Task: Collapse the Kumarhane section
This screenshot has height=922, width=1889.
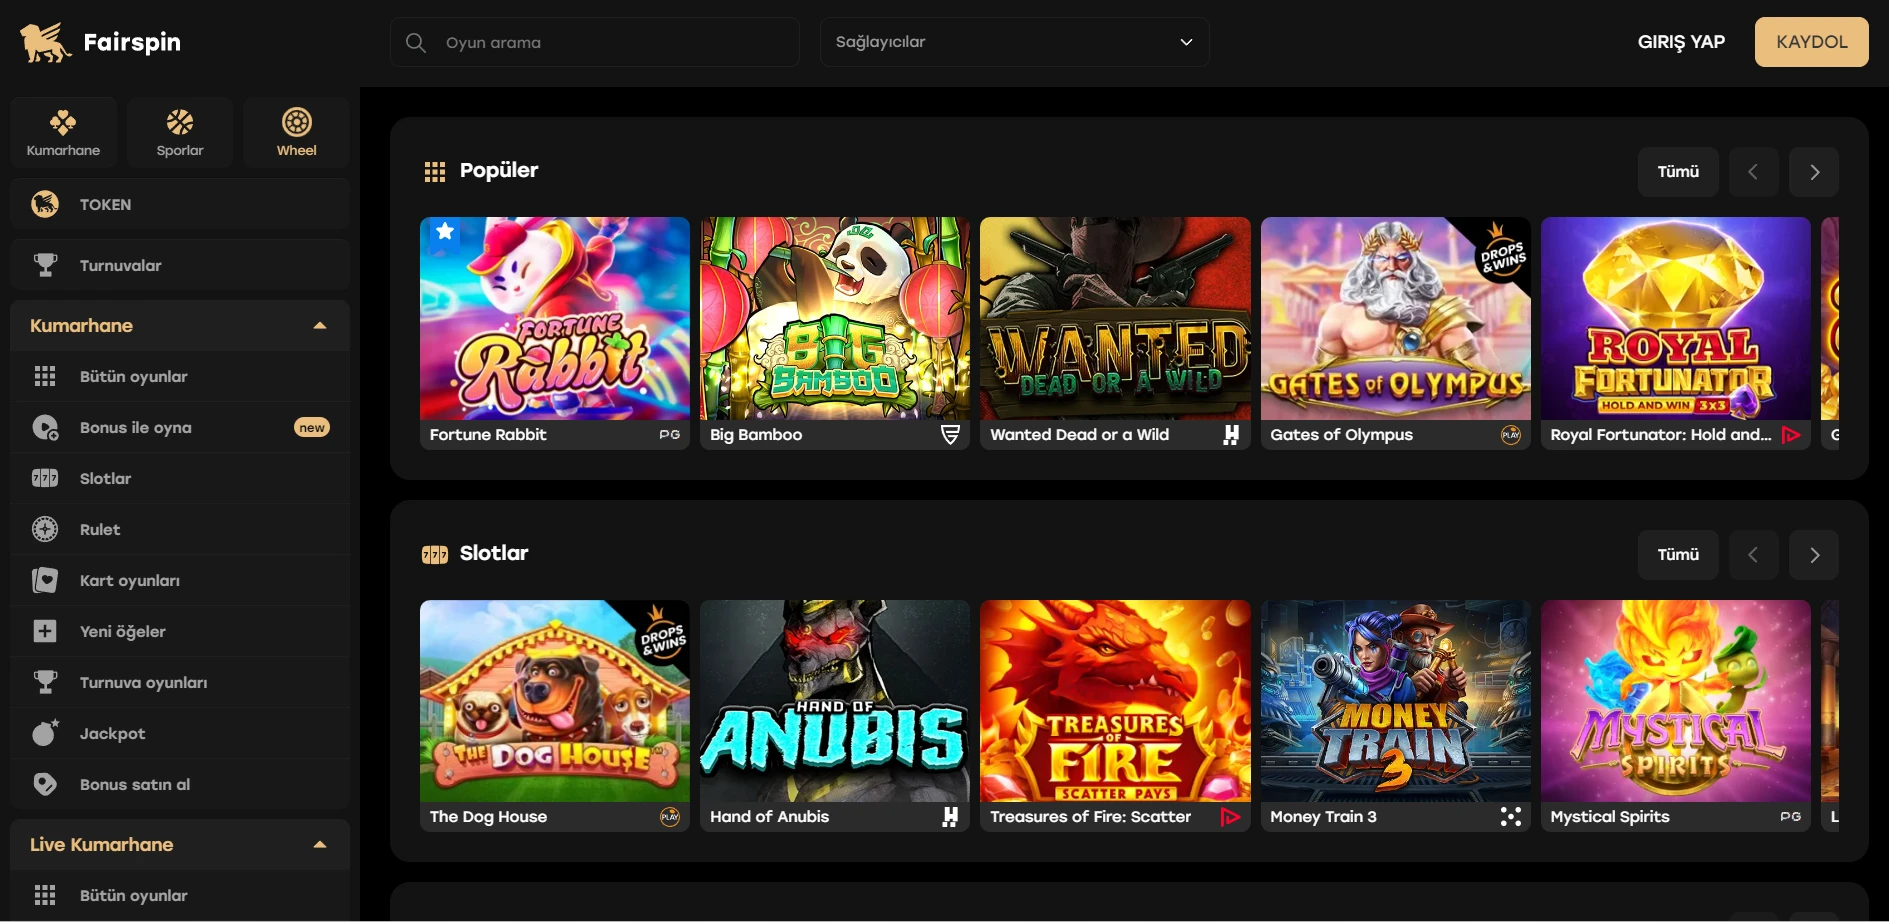Action: (x=320, y=326)
